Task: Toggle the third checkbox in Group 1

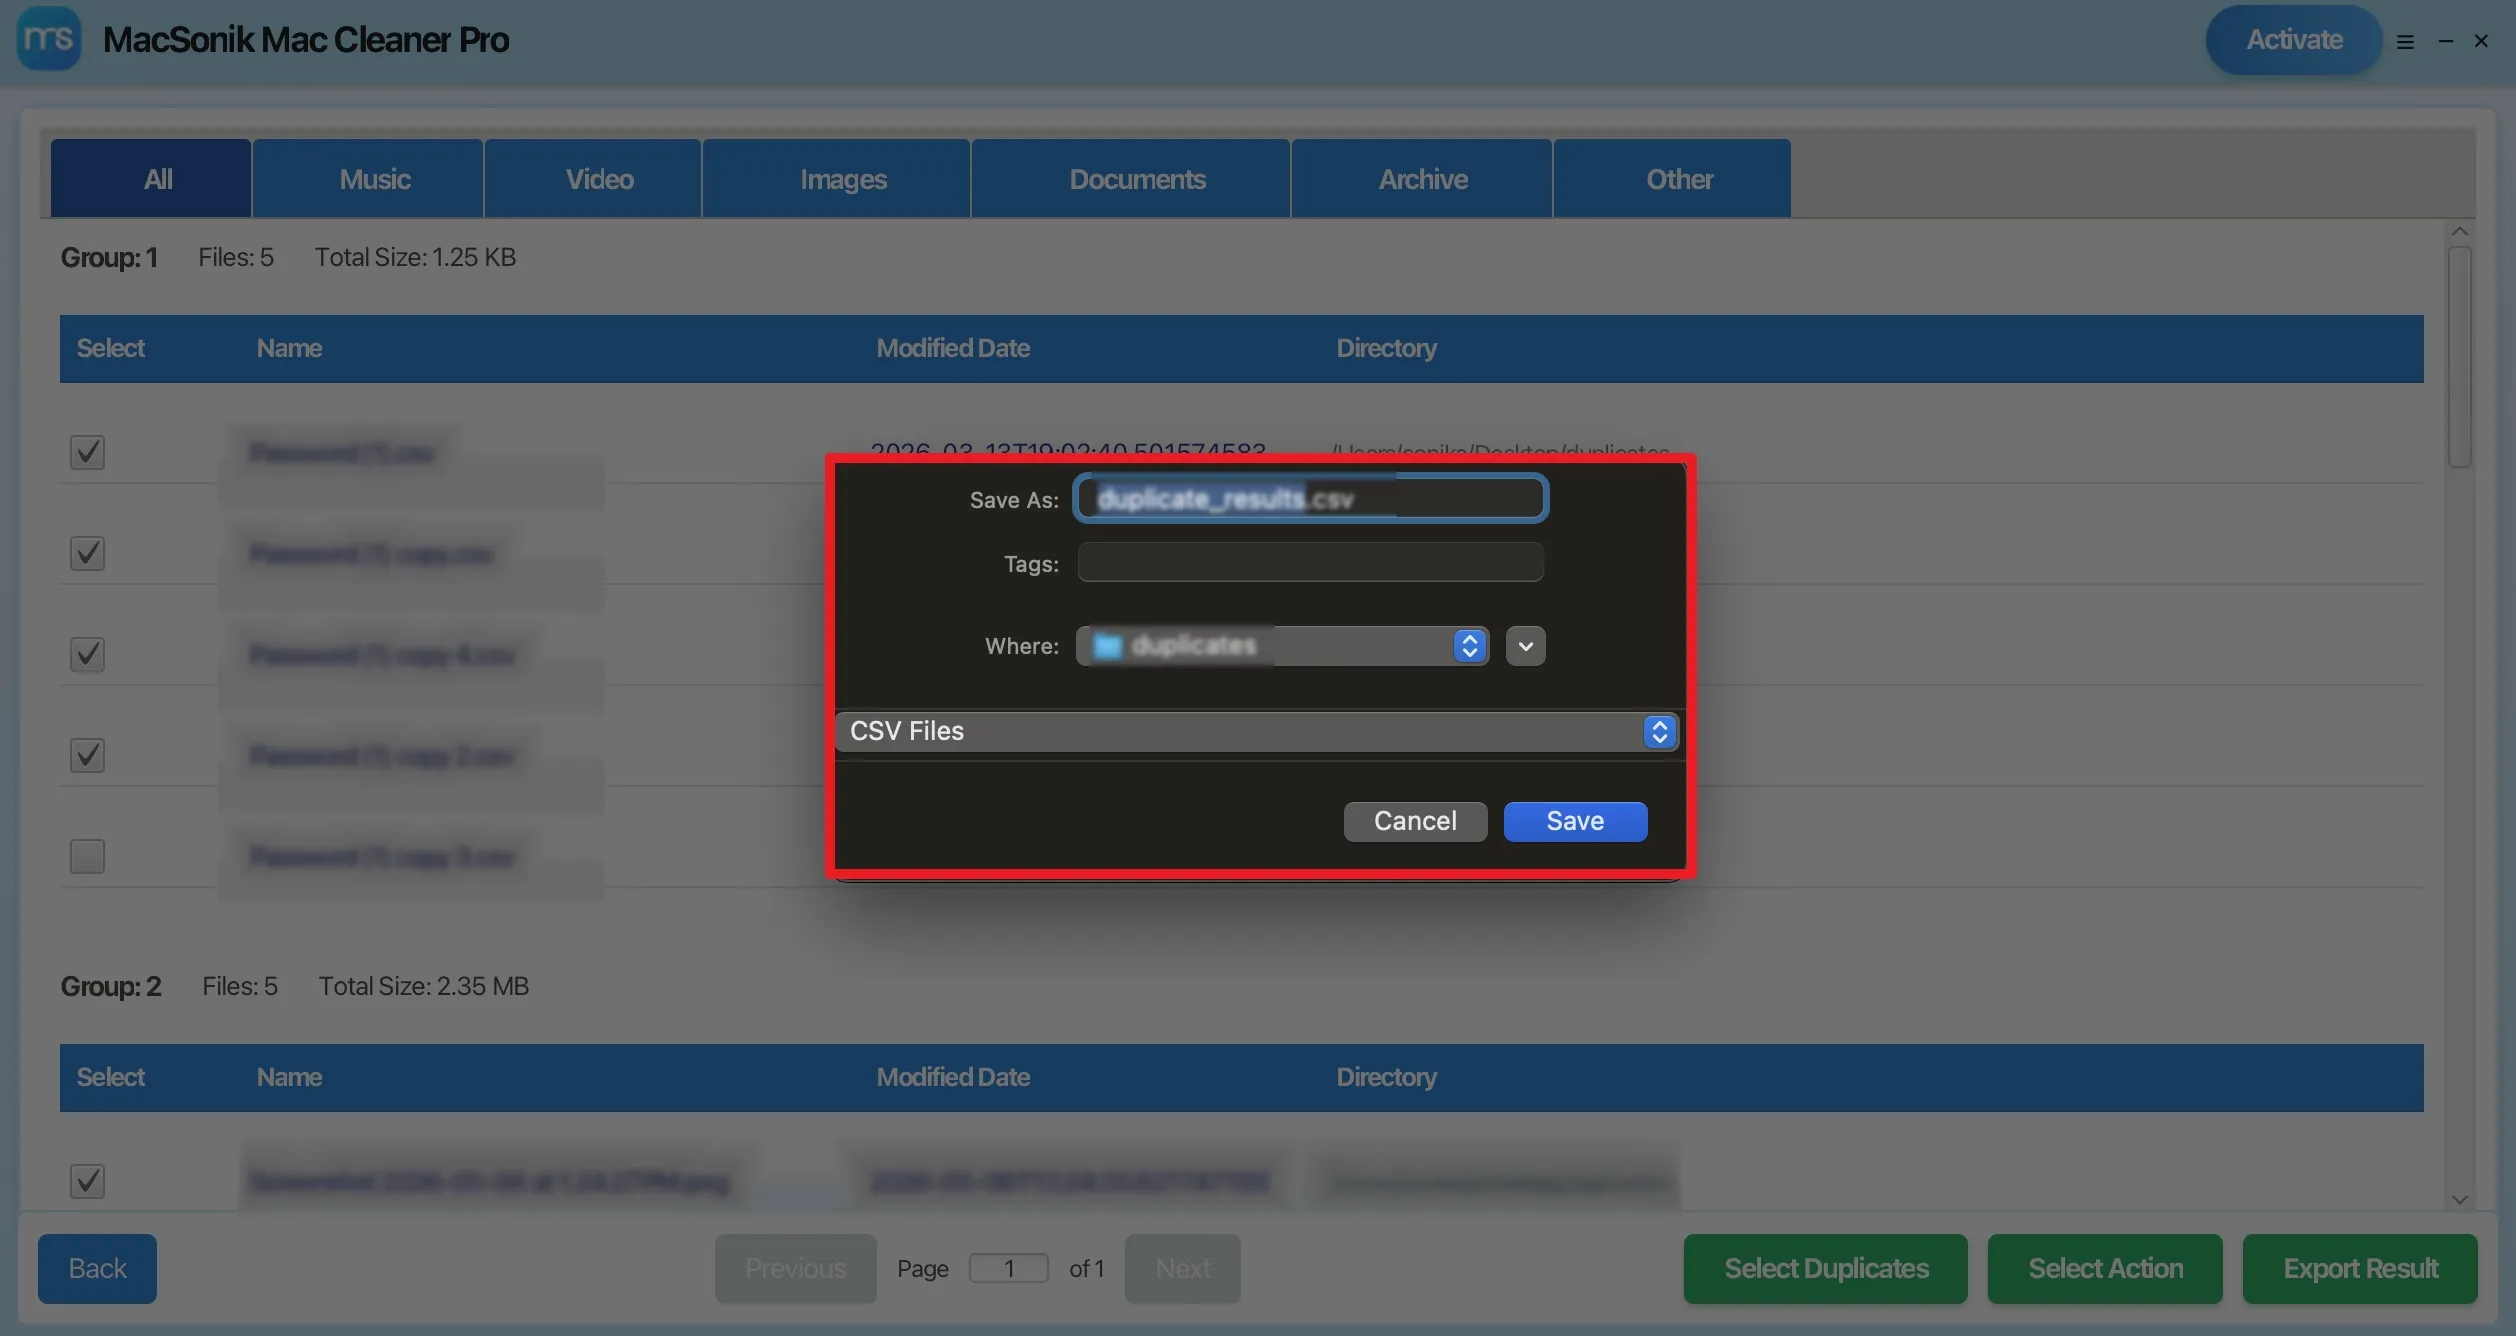Action: tap(87, 654)
